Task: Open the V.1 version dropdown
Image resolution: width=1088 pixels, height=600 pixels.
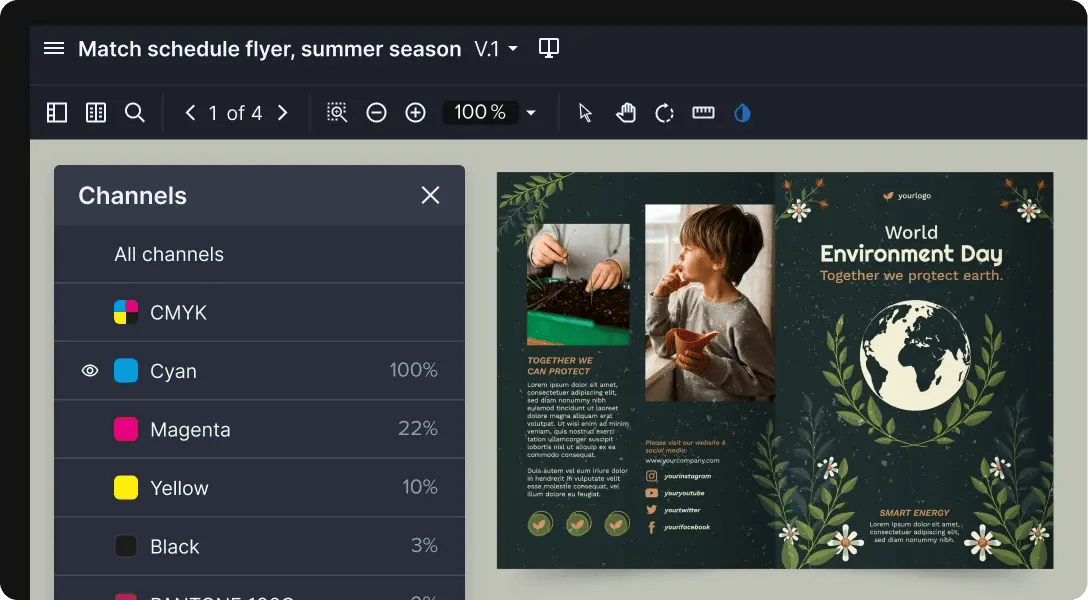Action: point(496,48)
